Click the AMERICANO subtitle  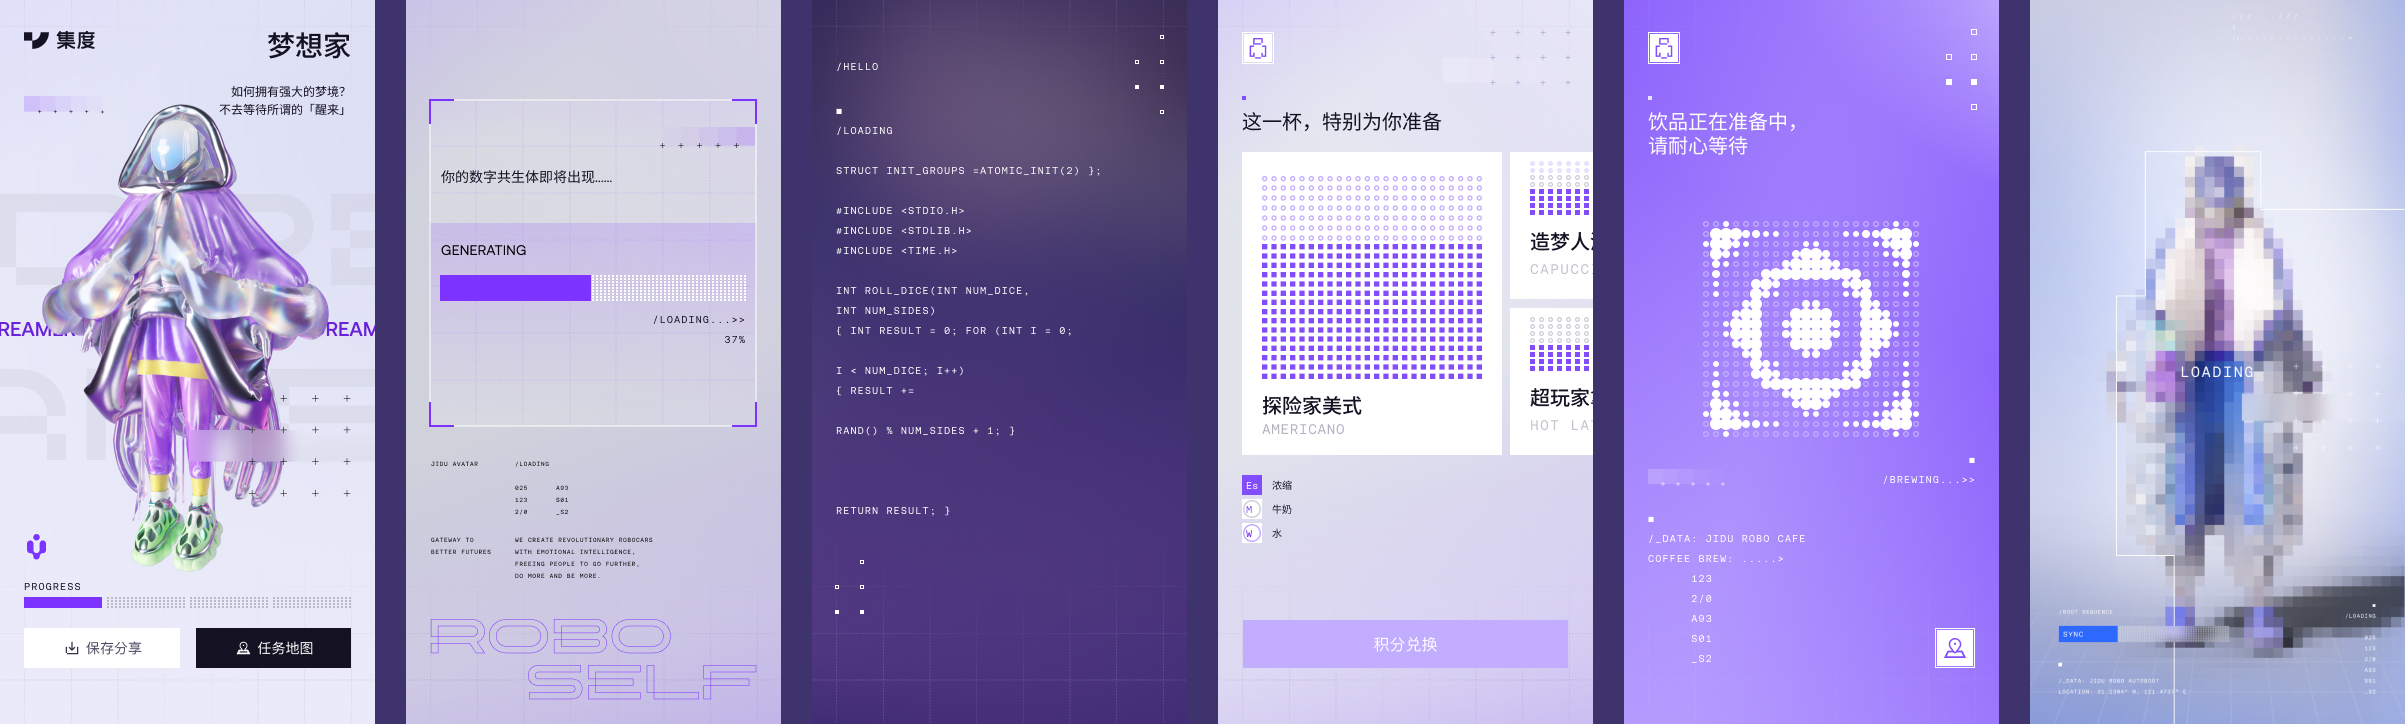click(1303, 429)
